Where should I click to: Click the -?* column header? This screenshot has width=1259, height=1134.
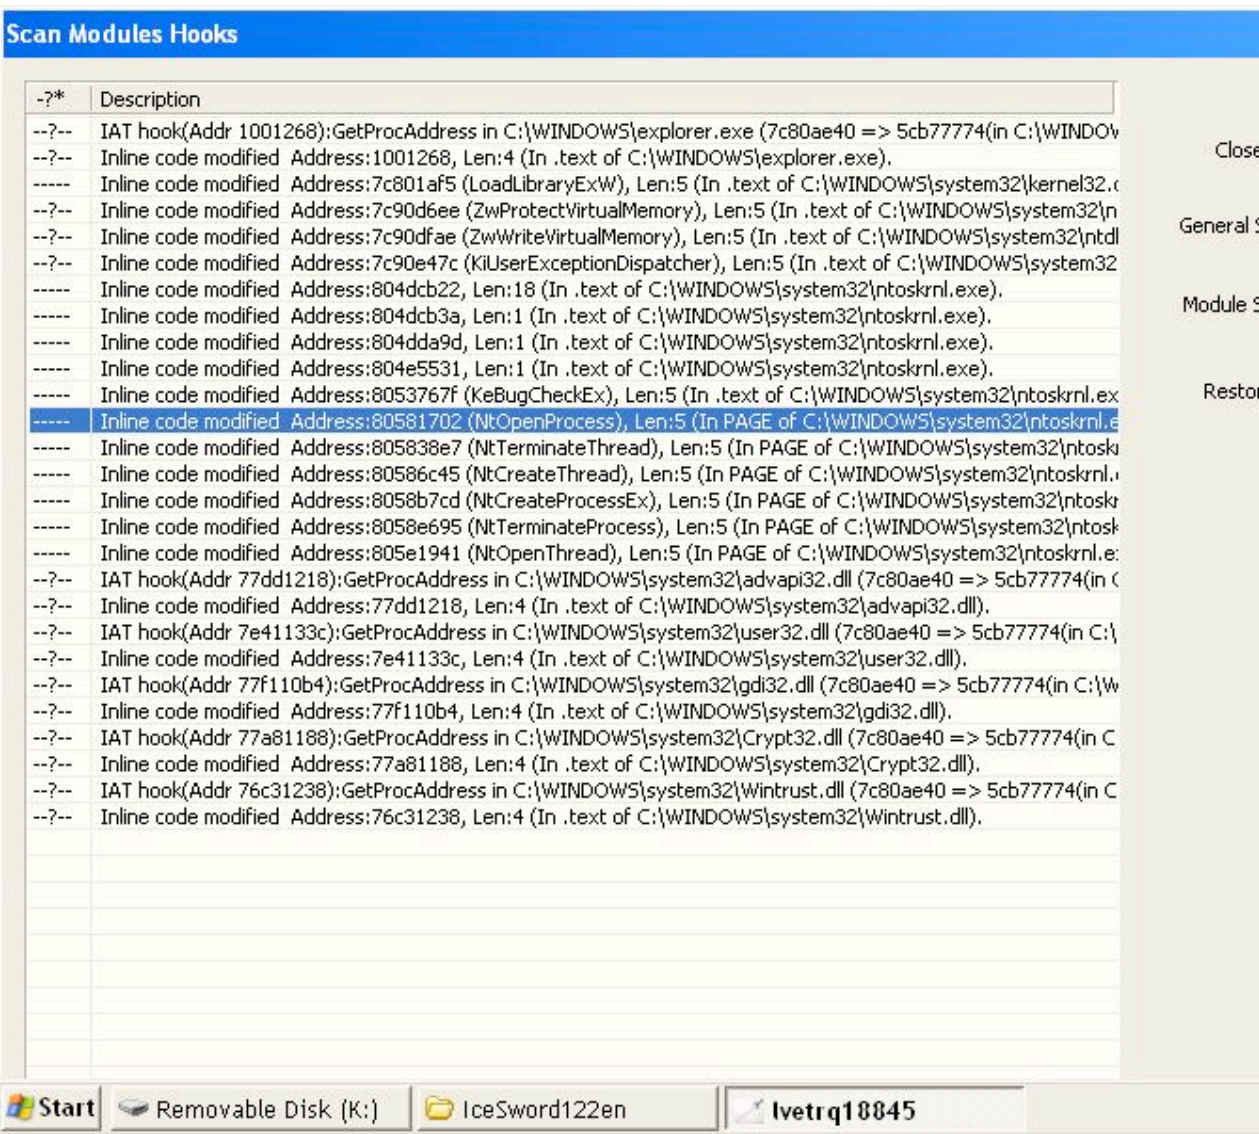click(57, 99)
